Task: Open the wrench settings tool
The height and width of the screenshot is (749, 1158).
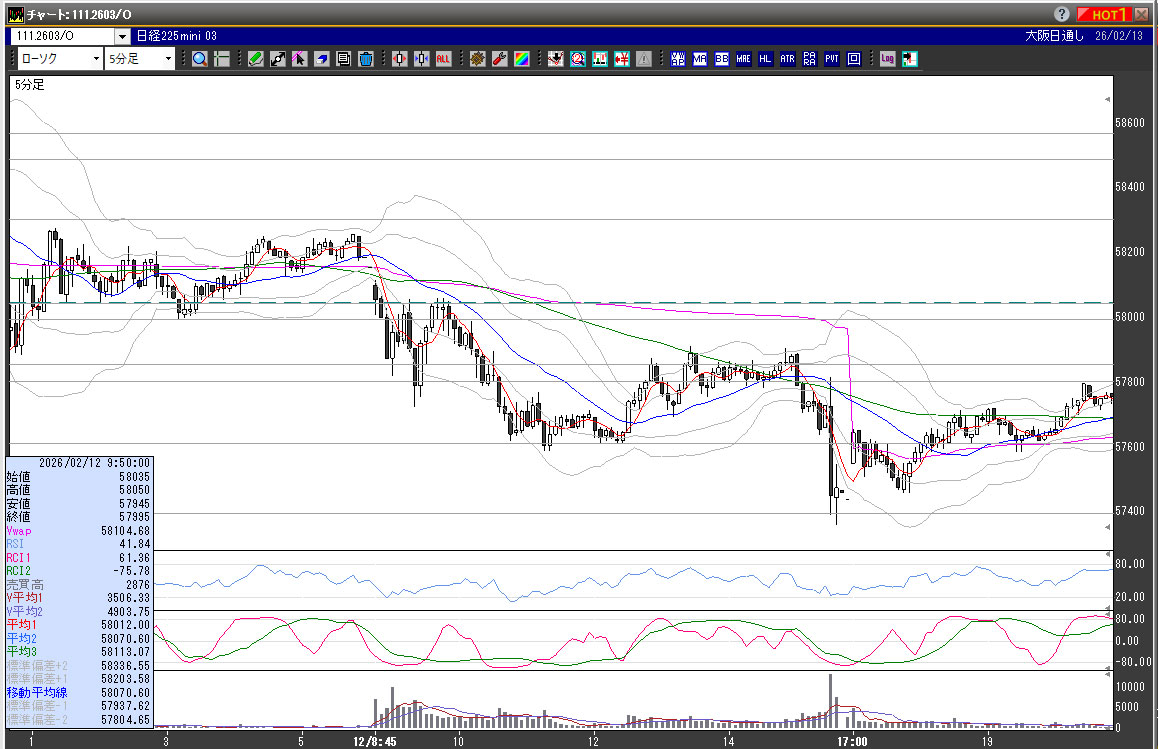Action: click(499, 59)
